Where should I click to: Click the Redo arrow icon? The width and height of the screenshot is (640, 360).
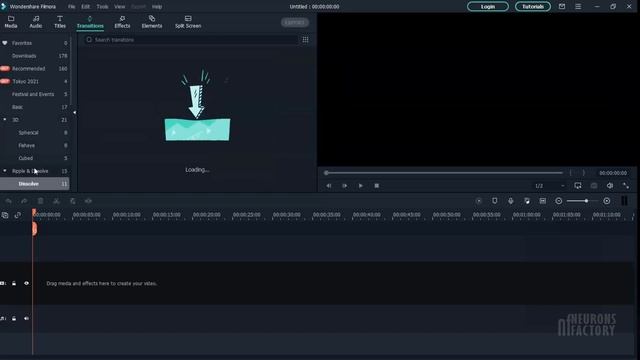tap(24, 201)
